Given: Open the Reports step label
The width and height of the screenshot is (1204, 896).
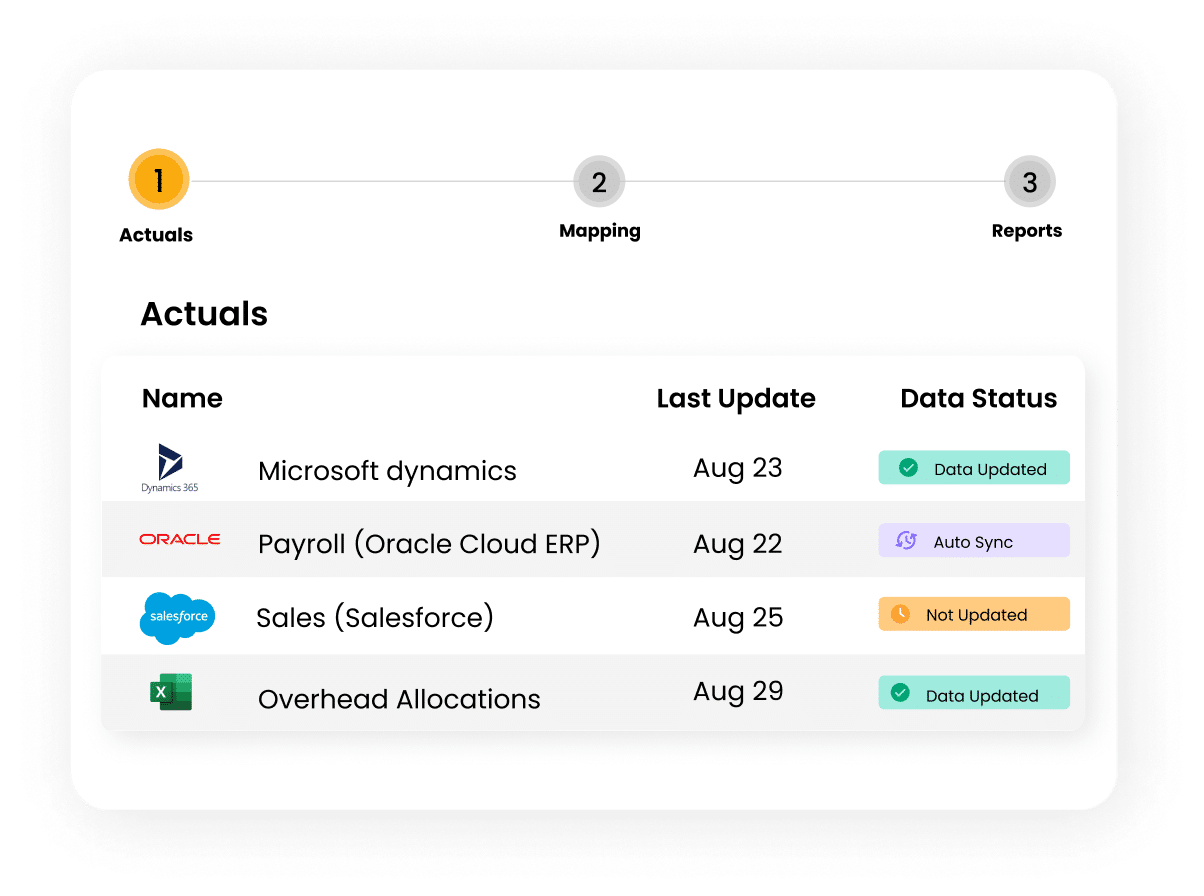Looking at the screenshot, I should click(1027, 231).
